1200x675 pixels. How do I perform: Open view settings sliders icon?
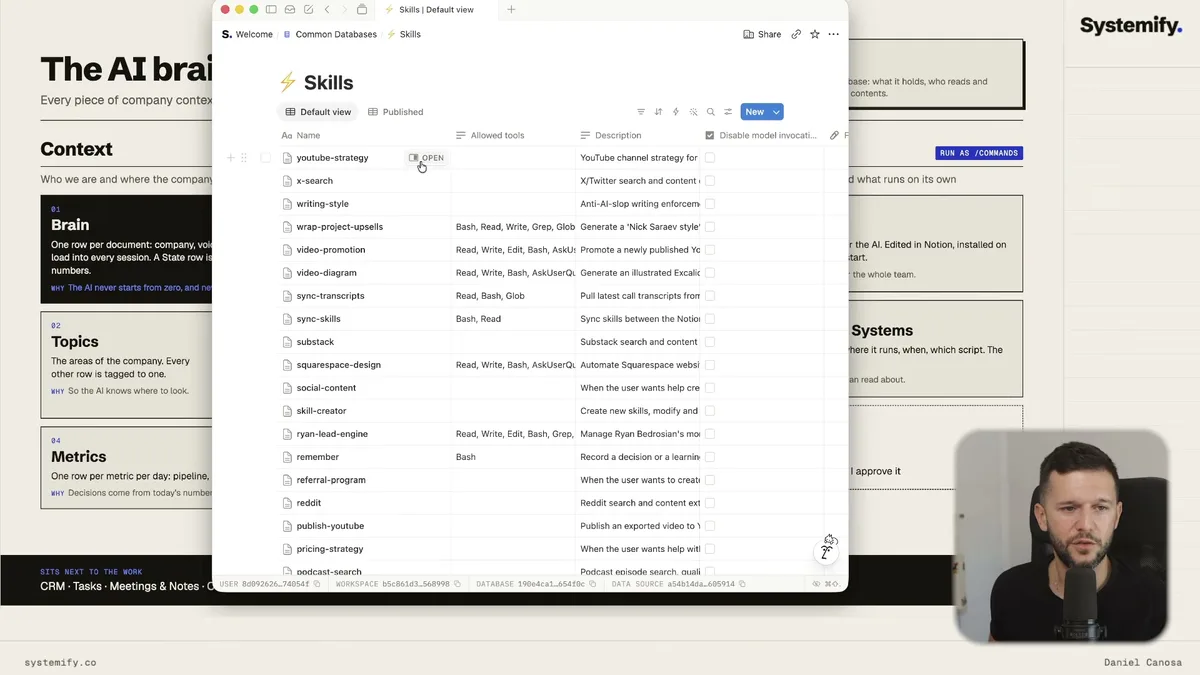(728, 112)
